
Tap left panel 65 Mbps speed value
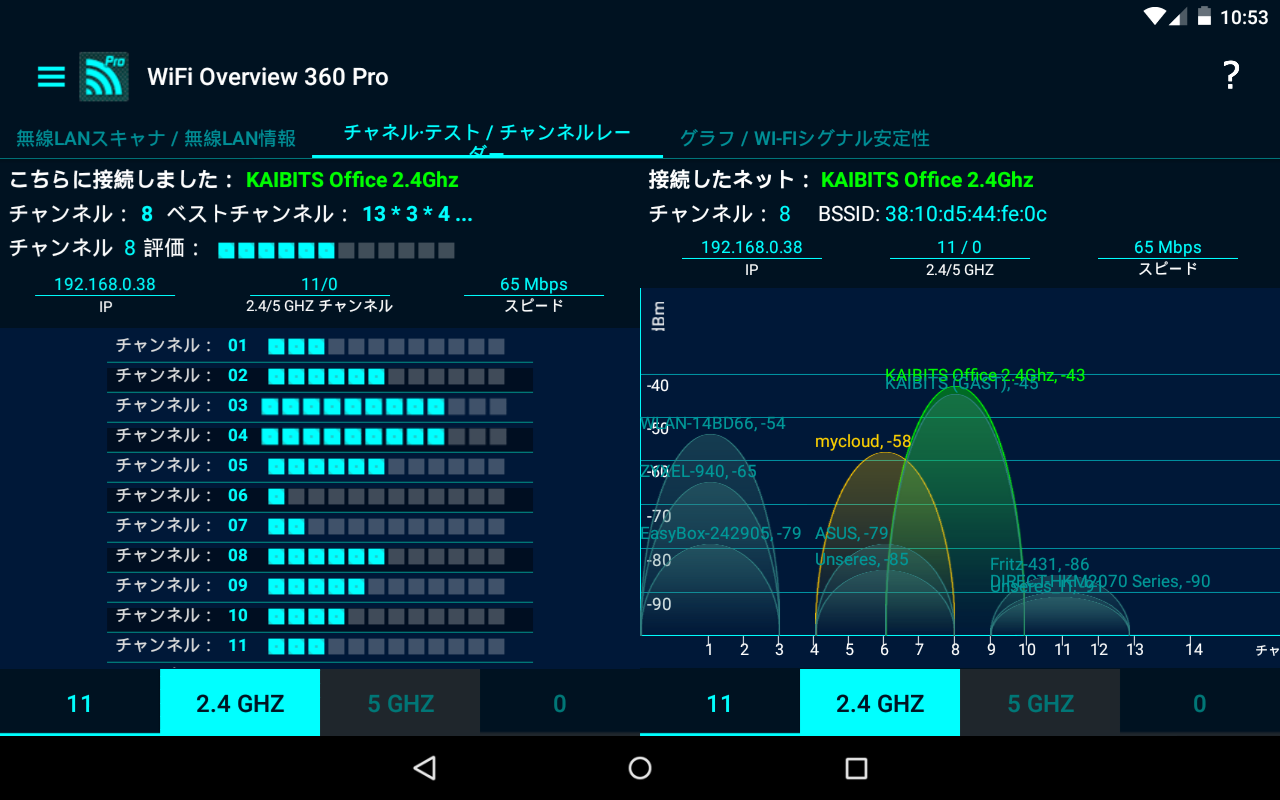[534, 284]
